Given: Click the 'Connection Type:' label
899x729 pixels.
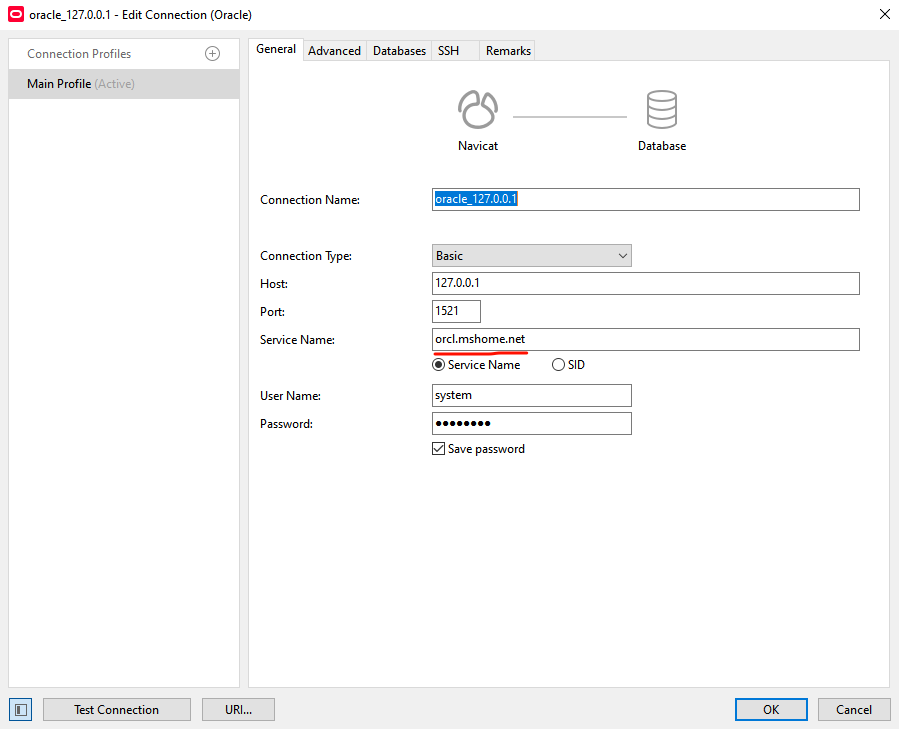Looking at the screenshot, I should pyautogui.click(x=306, y=256).
